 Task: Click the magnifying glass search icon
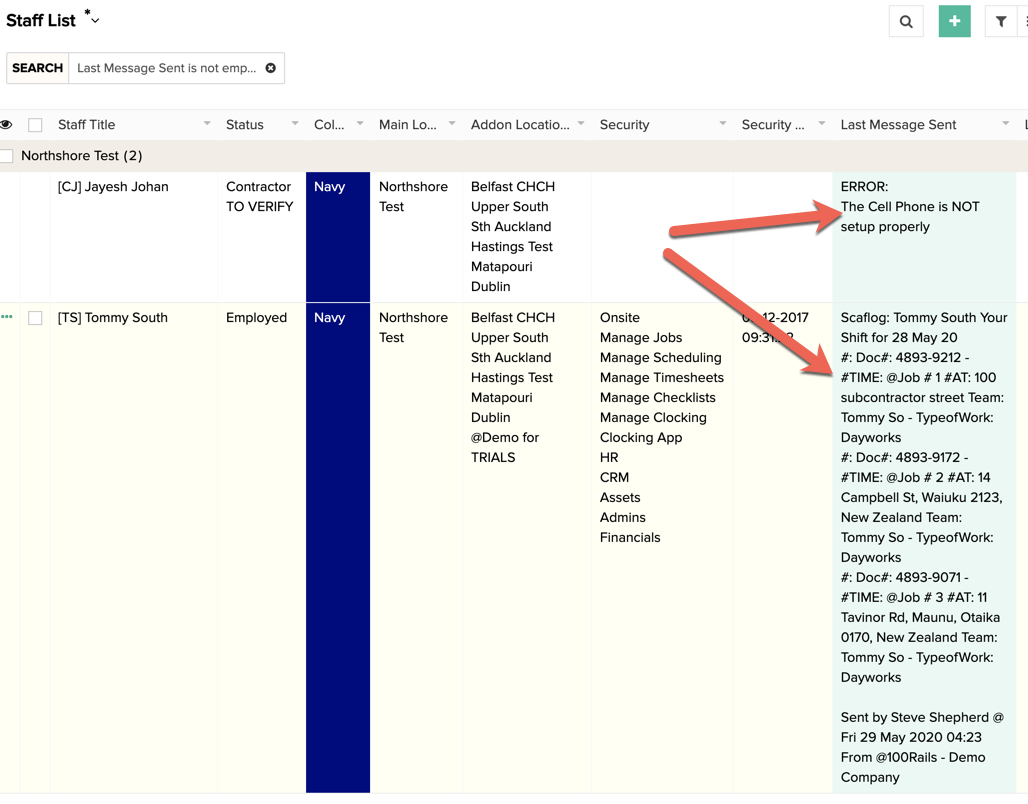[x=906, y=22]
